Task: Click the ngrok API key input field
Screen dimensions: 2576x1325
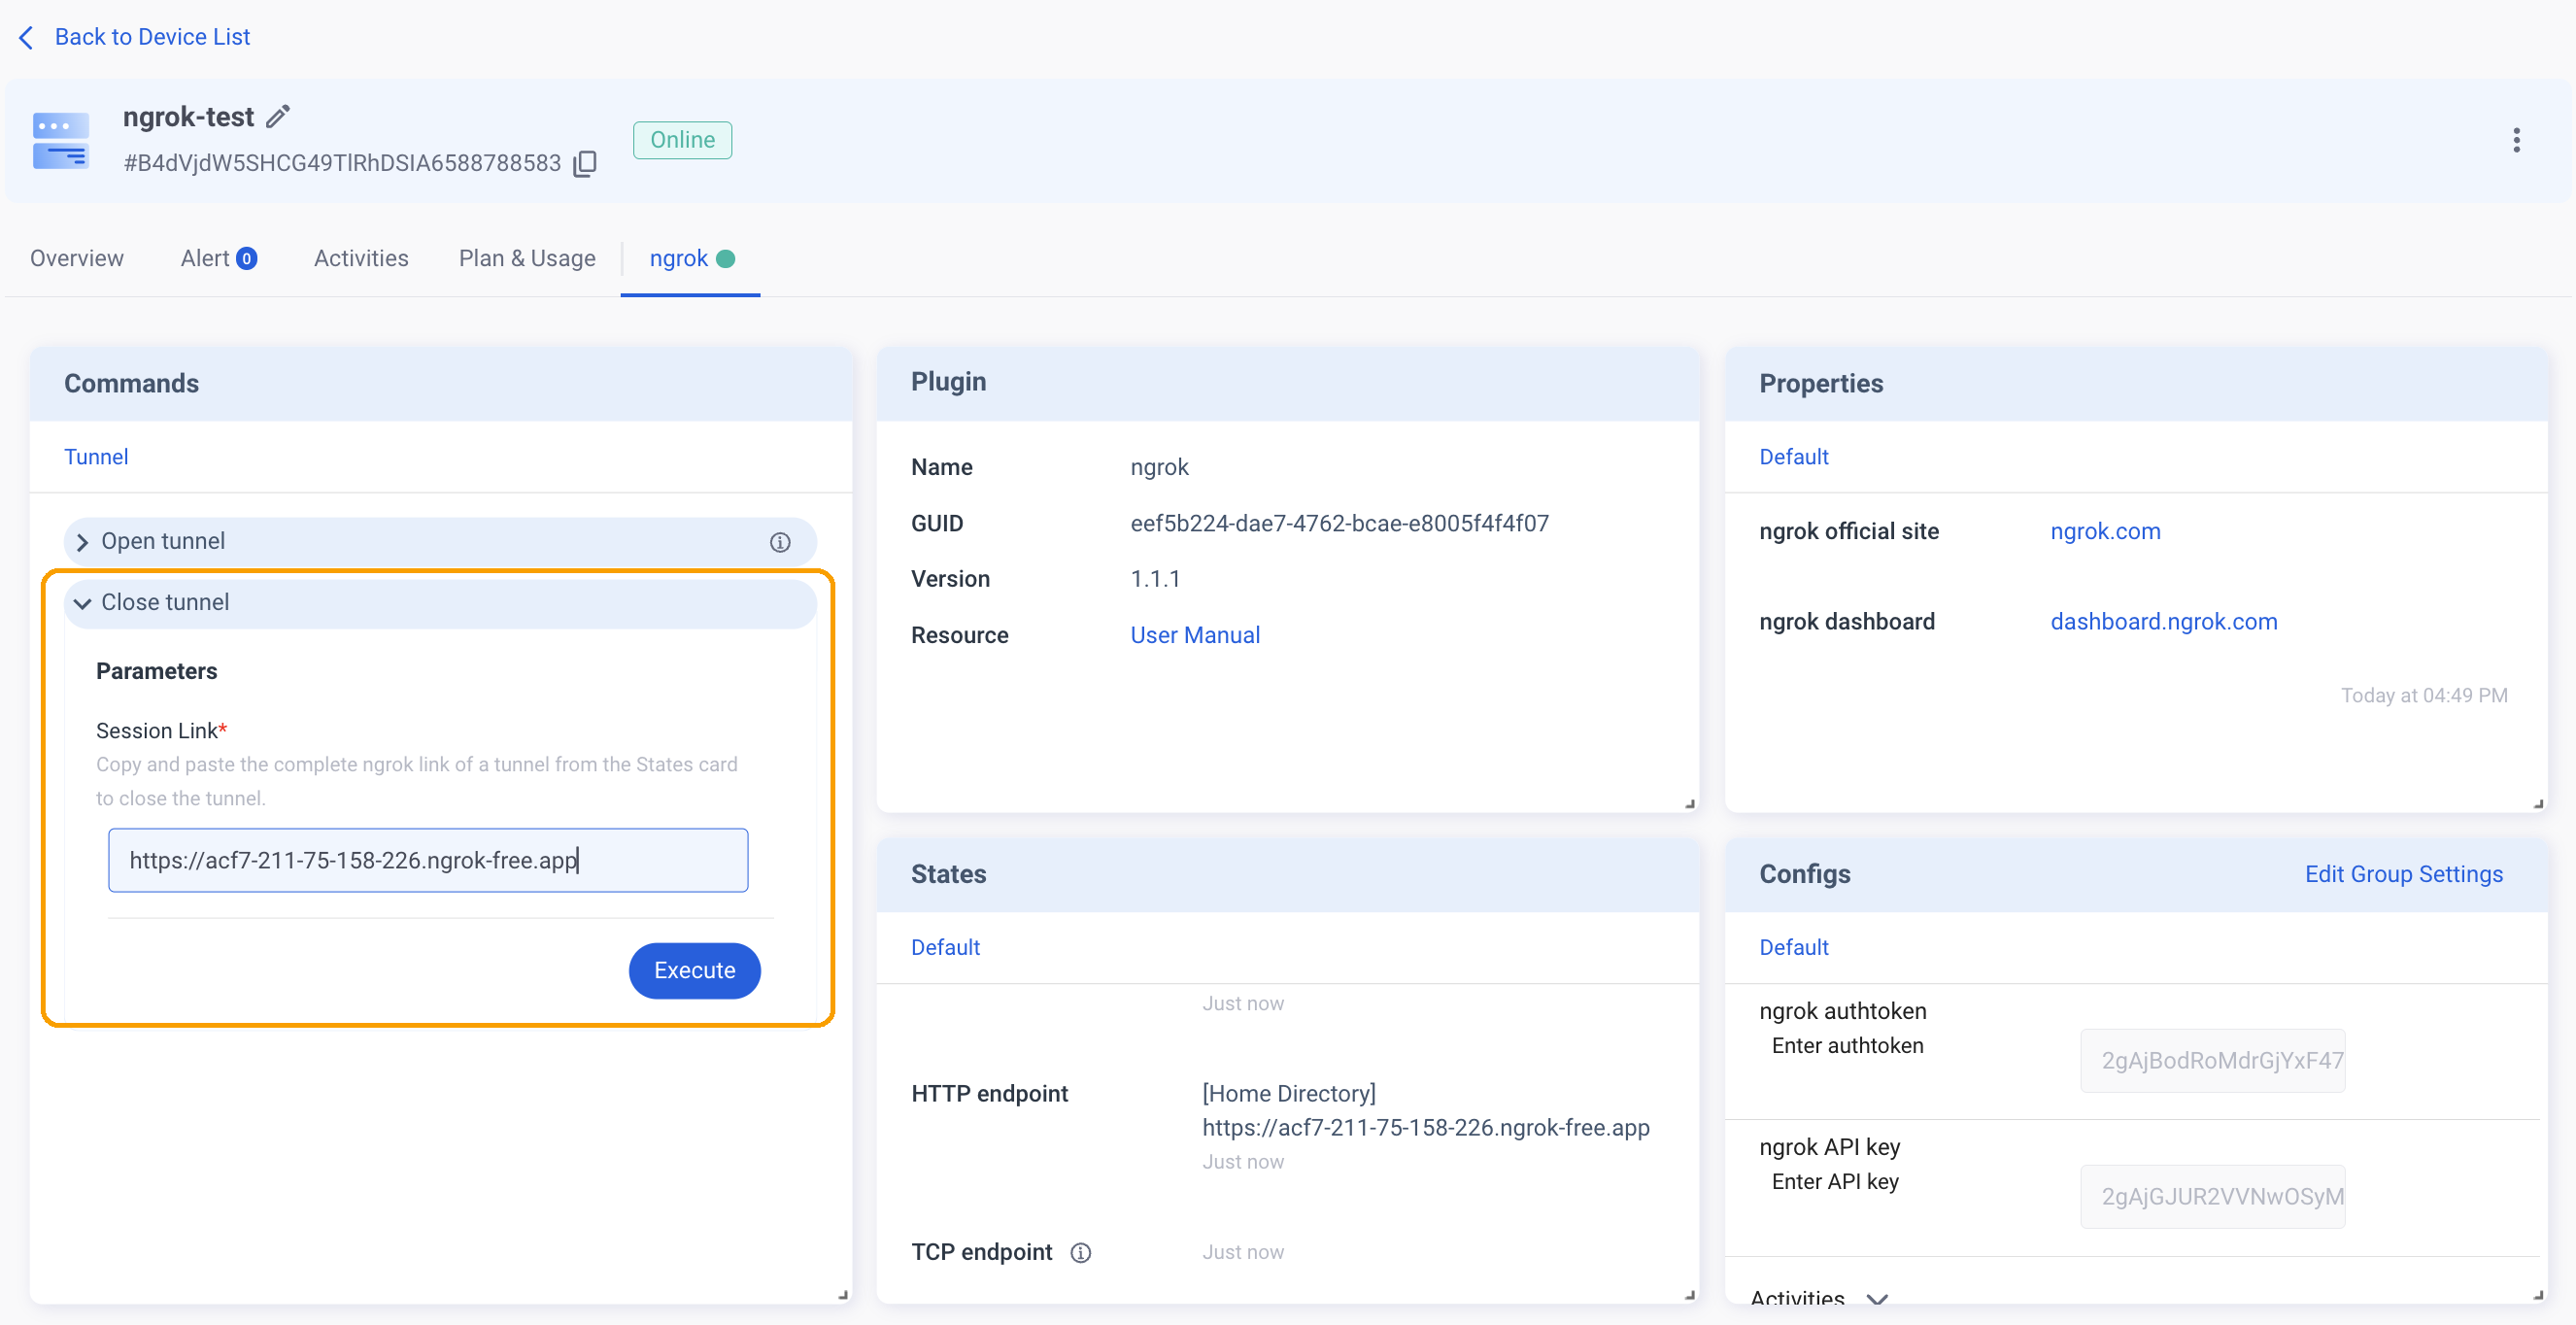Action: tap(2212, 1197)
